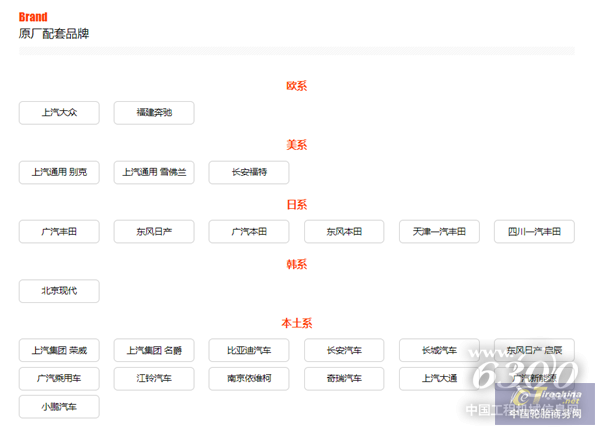Image resolution: width=600 pixels, height=430 pixels.
Task: Click the 上汽大众 brand button
Action: click(x=59, y=113)
